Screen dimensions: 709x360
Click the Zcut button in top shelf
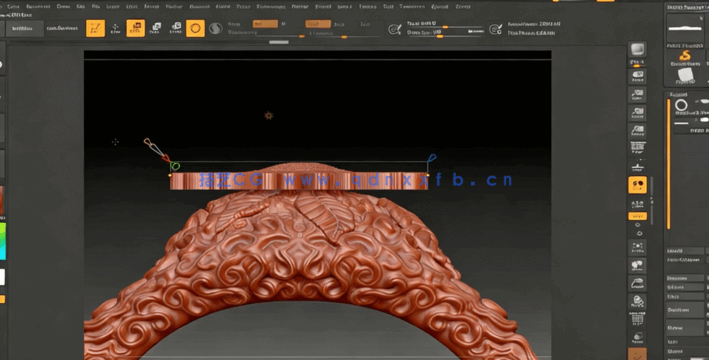[365, 24]
